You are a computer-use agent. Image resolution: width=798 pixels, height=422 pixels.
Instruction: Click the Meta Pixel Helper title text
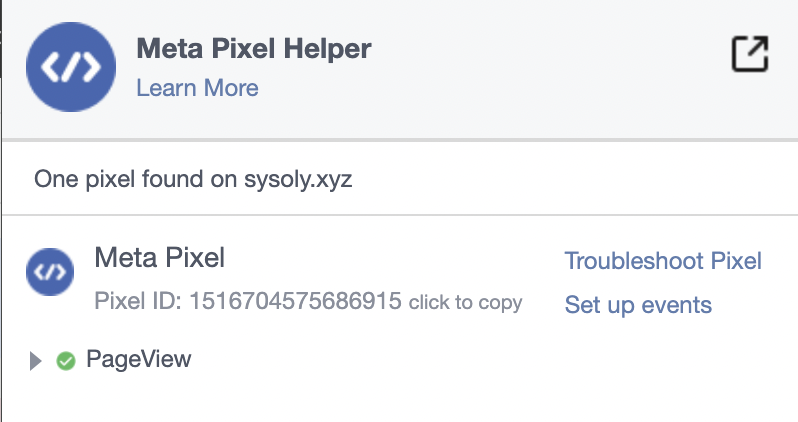click(x=254, y=48)
